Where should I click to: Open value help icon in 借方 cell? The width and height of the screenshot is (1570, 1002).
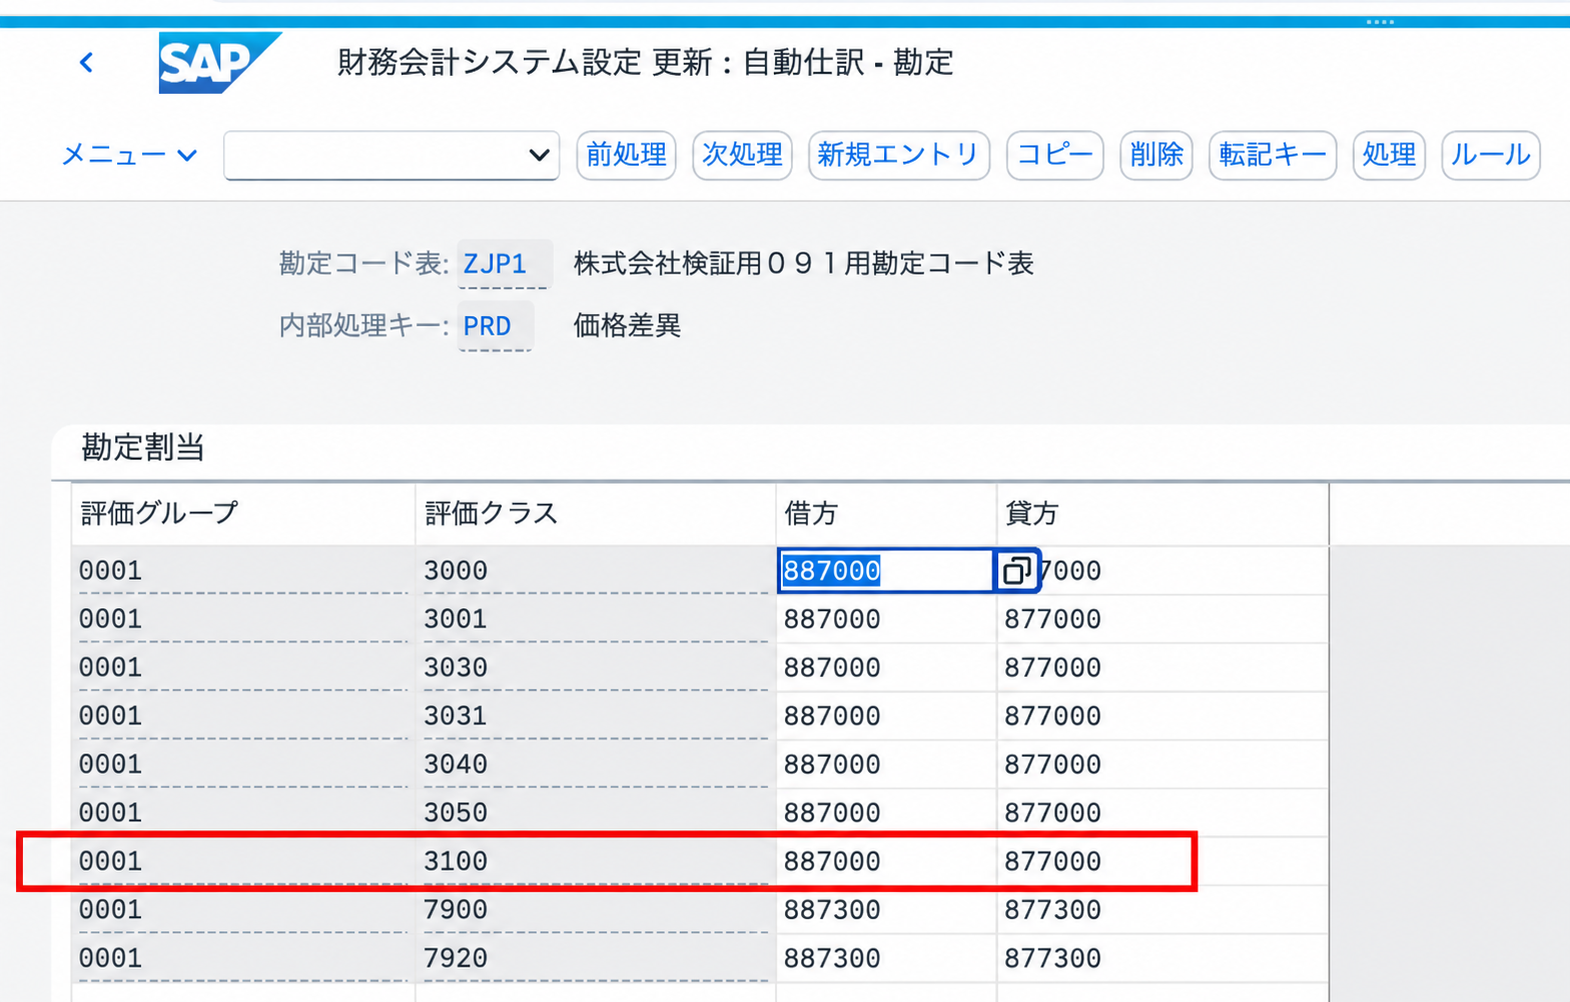(x=1017, y=571)
